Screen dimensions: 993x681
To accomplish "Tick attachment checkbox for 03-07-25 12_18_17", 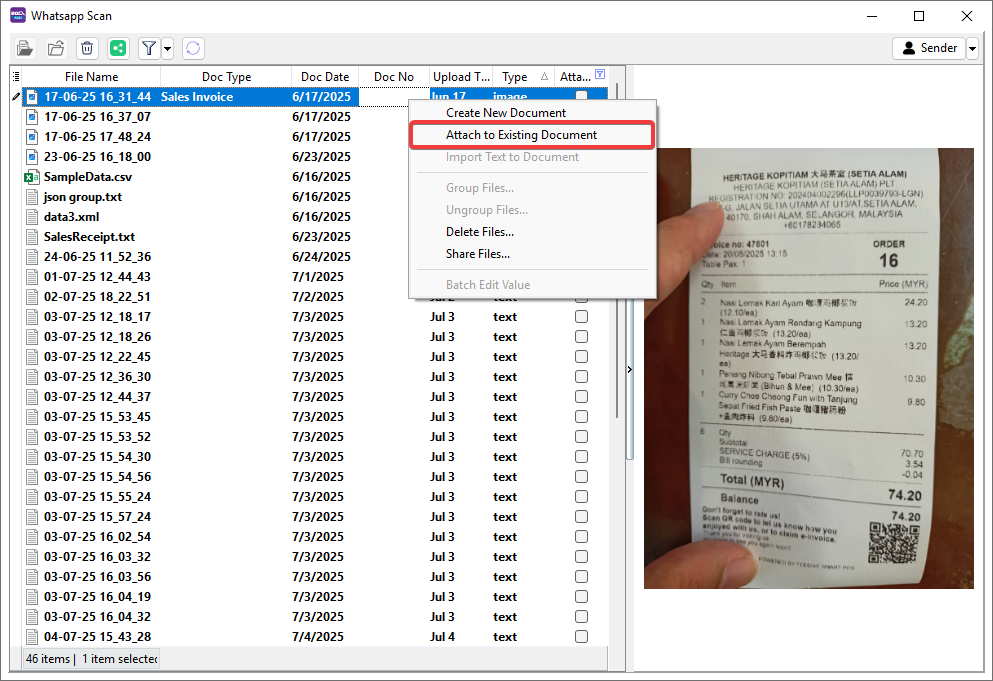I will click(581, 317).
